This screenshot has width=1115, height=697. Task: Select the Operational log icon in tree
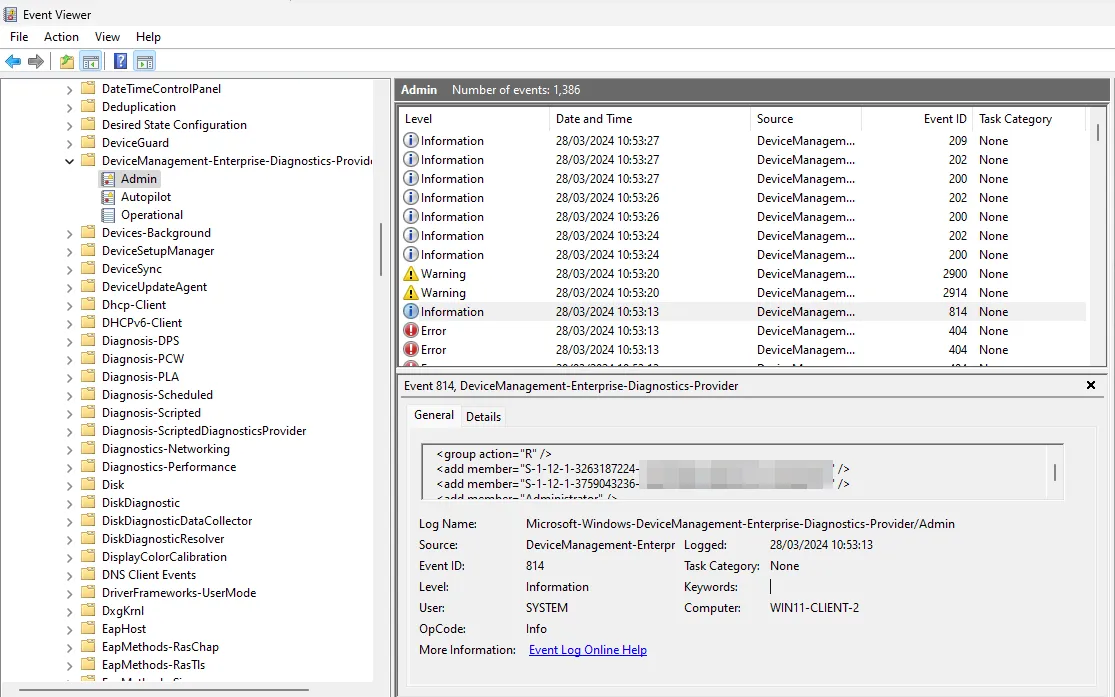click(x=108, y=215)
